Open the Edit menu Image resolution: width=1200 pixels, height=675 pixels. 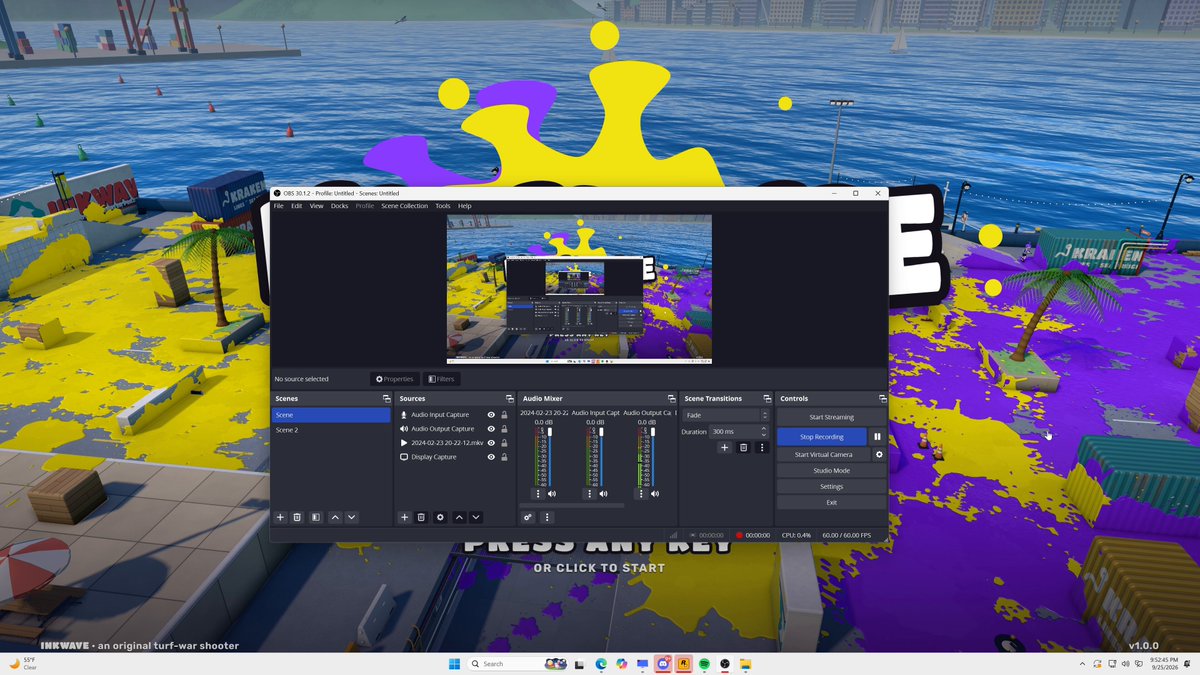pyautogui.click(x=297, y=206)
